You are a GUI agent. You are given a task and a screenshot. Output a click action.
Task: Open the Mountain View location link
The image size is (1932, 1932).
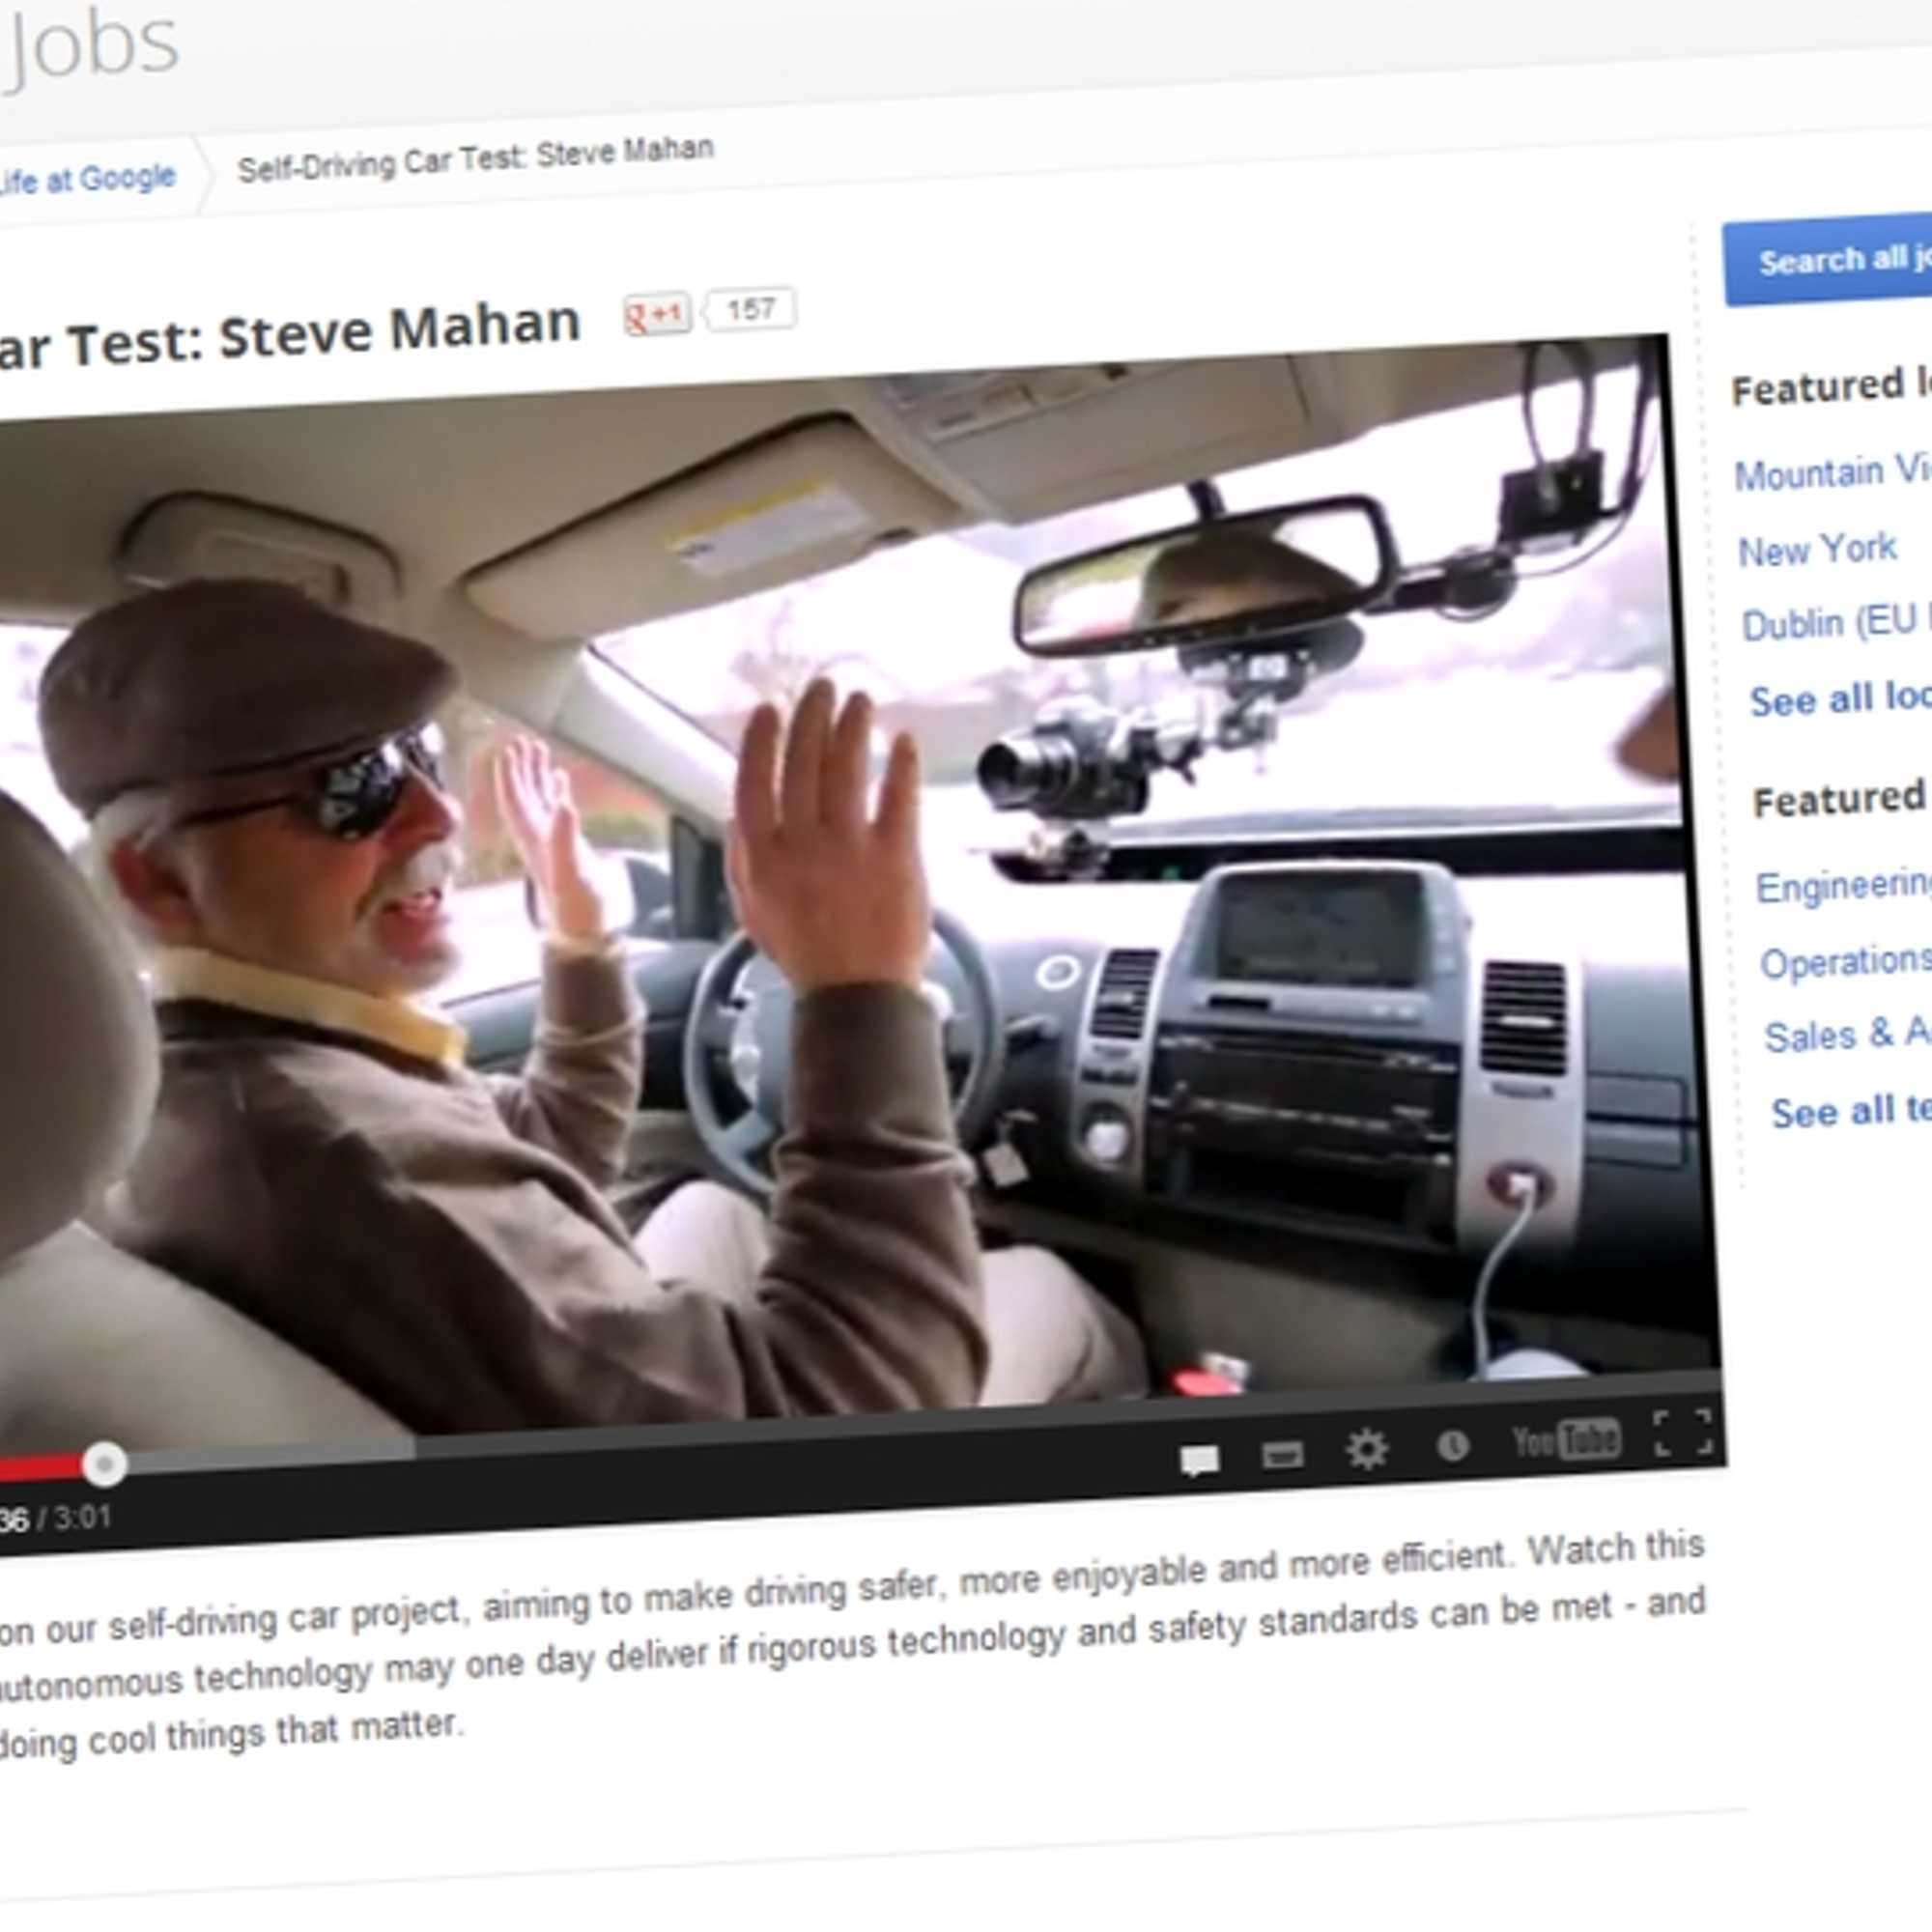[1833, 472]
